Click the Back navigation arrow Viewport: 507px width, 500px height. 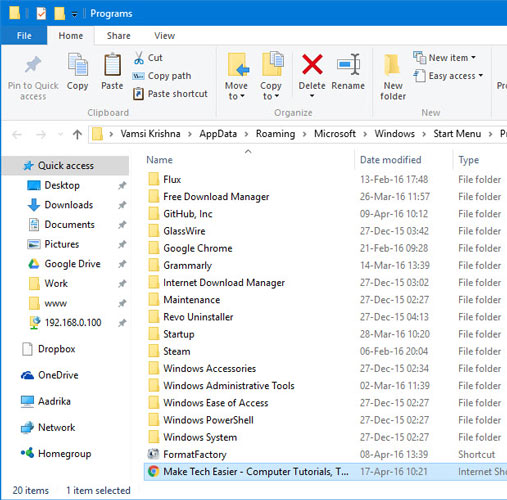(17, 135)
